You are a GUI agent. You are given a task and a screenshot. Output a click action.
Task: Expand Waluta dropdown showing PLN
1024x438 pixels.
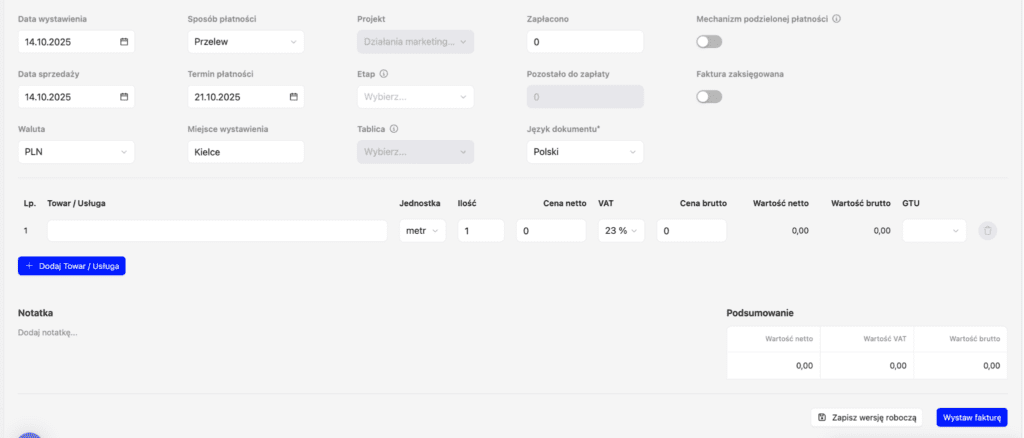click(x=76, y=152)
